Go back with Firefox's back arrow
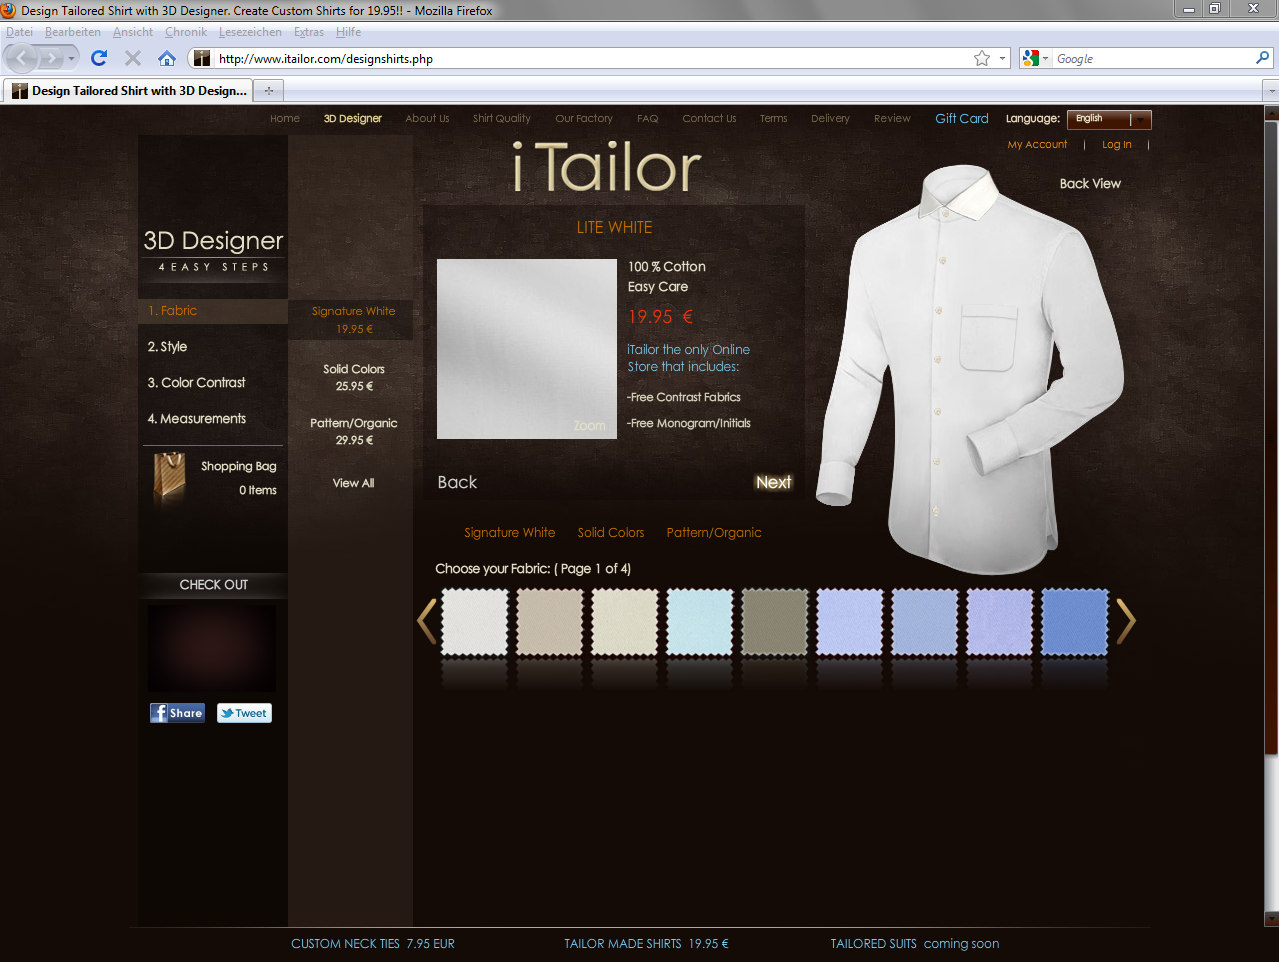 point(22,58)
